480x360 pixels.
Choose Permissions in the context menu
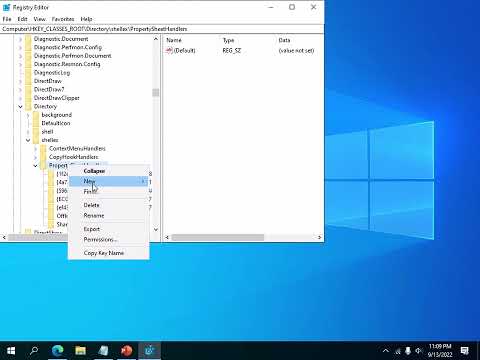click(x=109, y=239)
